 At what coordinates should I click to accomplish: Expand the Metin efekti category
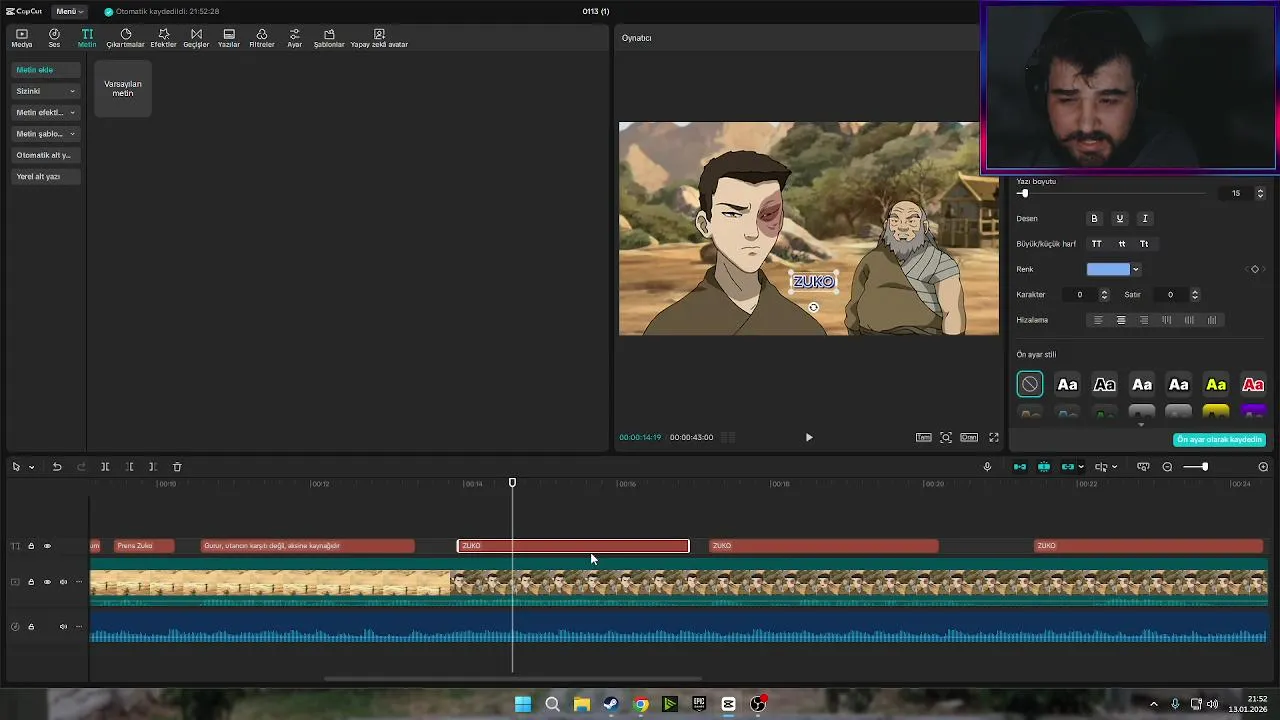45,112
